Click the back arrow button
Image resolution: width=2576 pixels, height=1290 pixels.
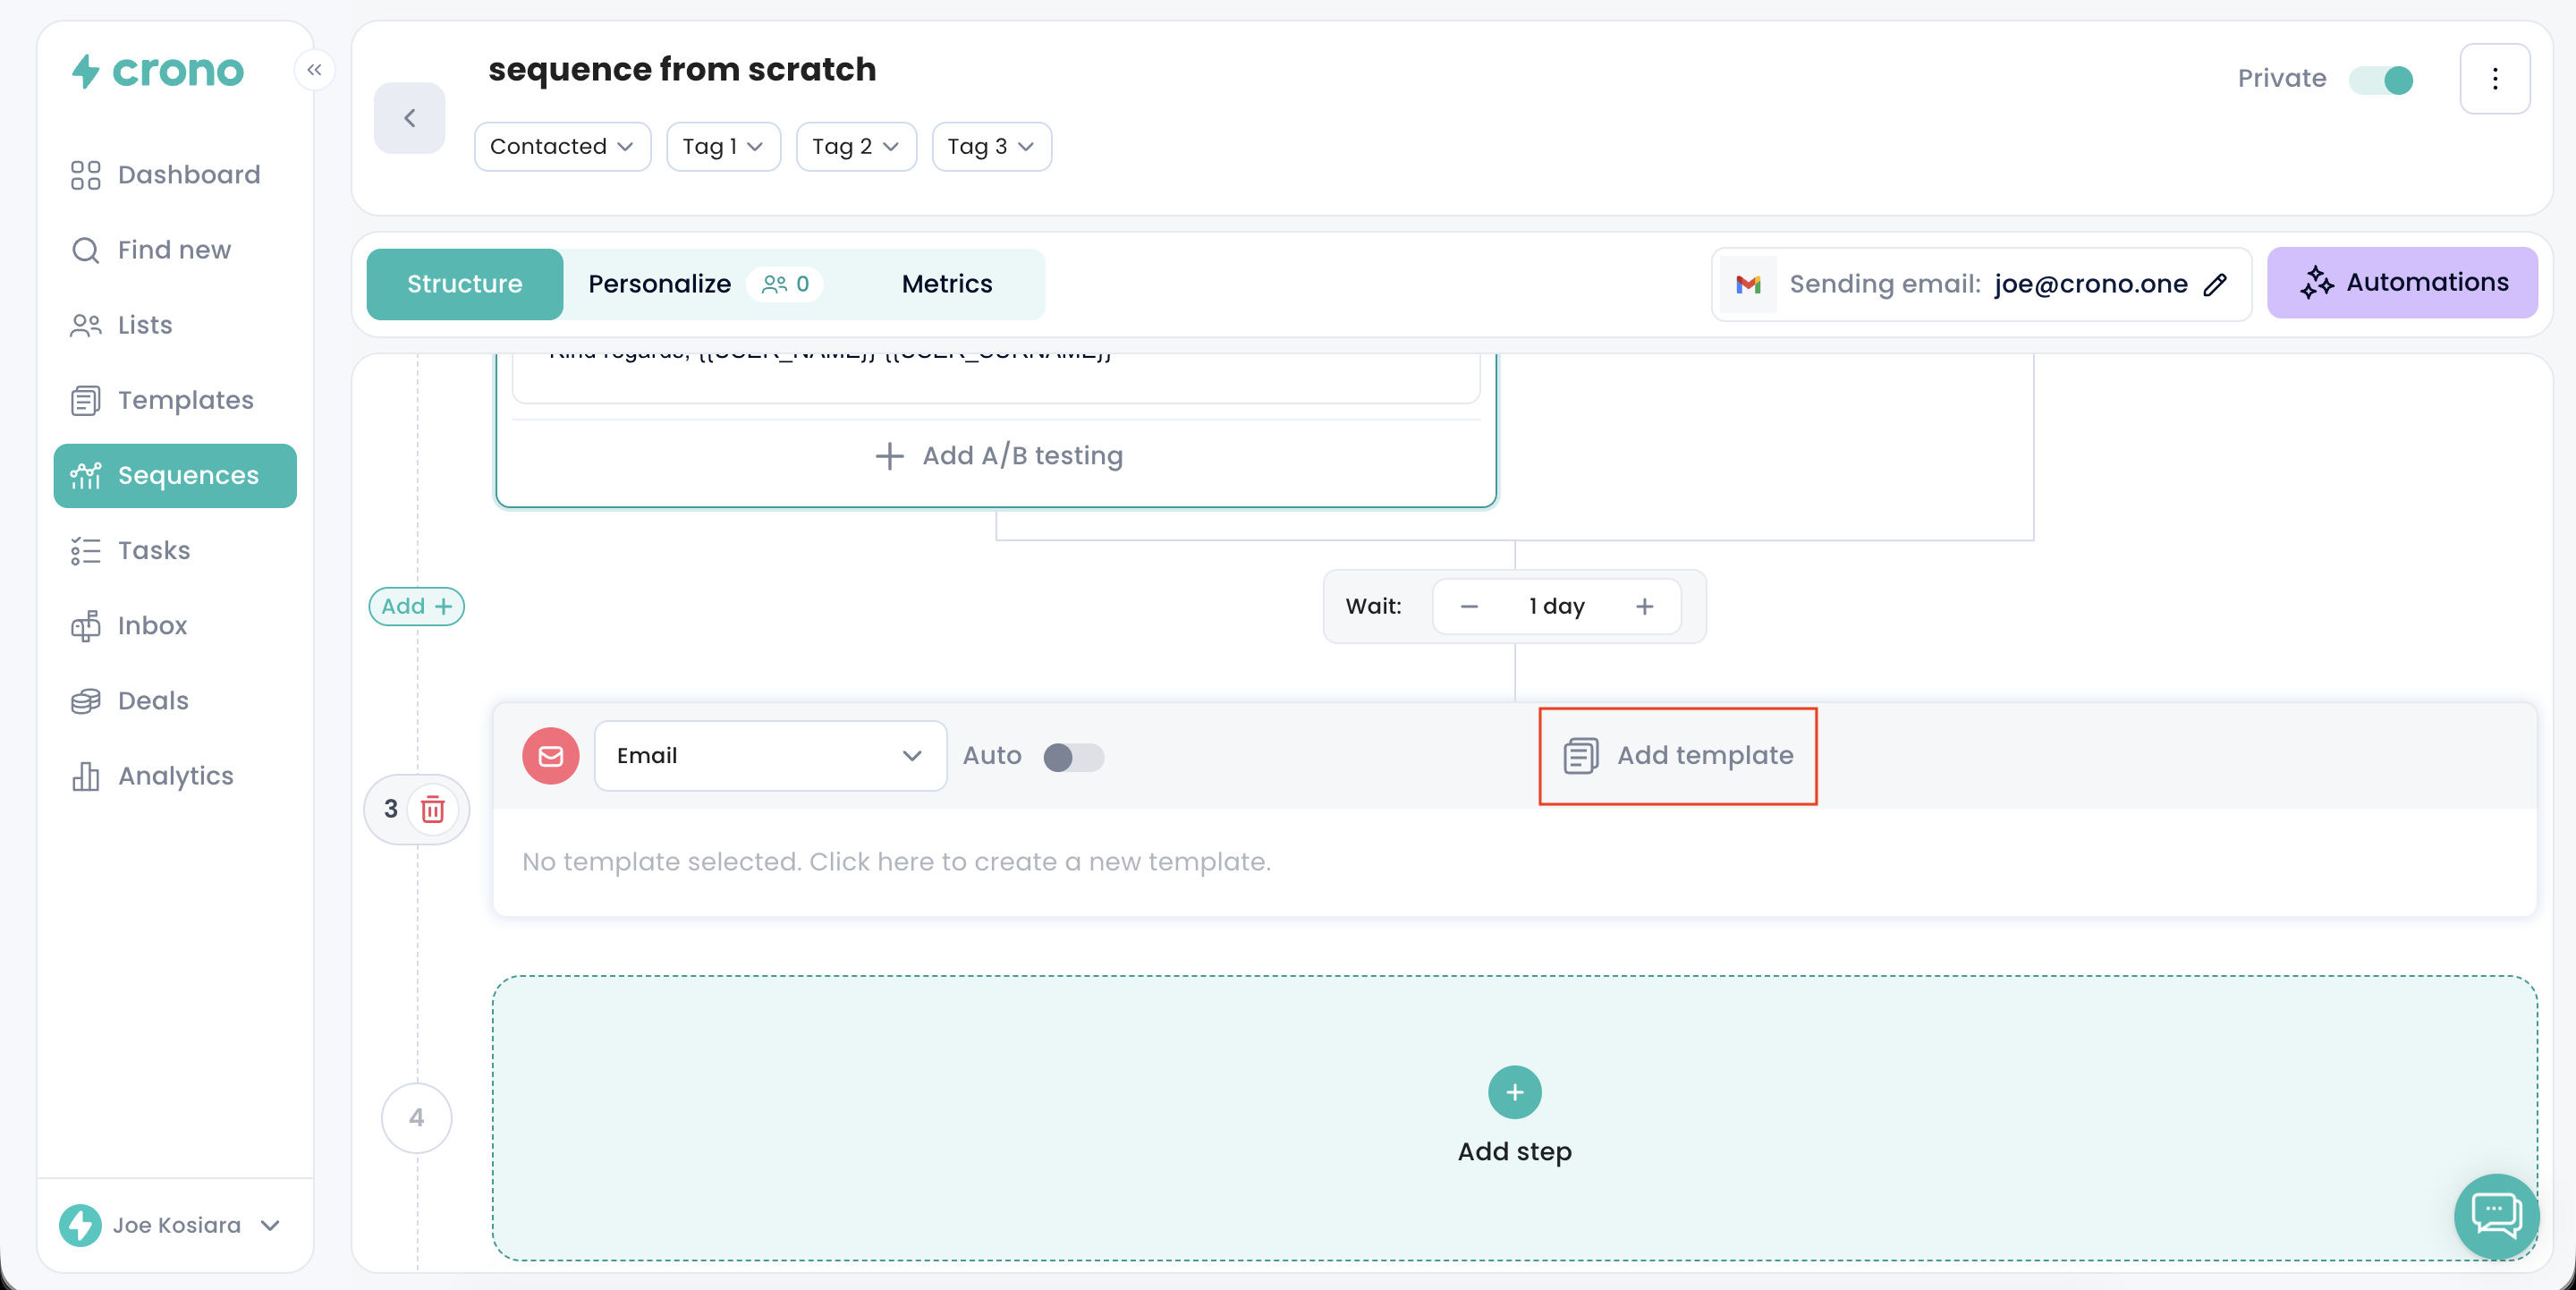[409, 118]
